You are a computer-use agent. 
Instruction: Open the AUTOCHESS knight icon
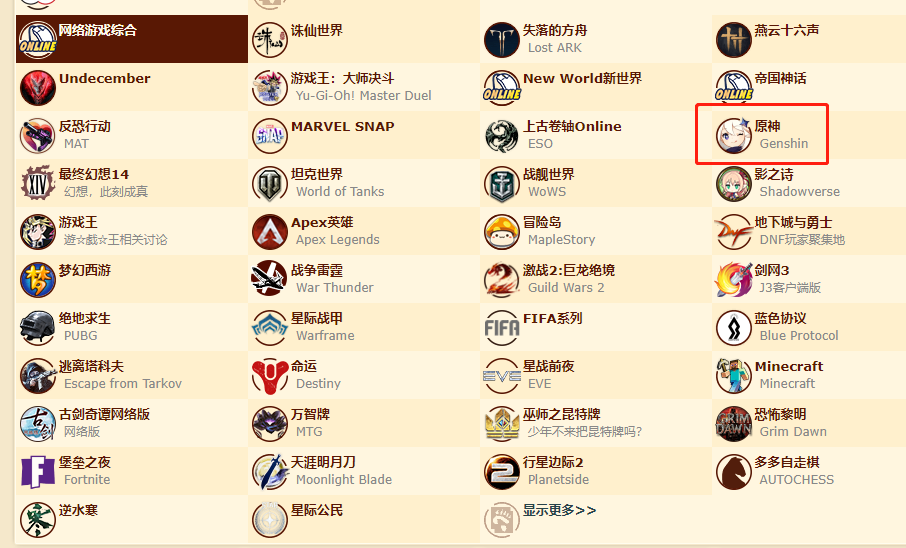pyautogui.click(x=733, y=471)
